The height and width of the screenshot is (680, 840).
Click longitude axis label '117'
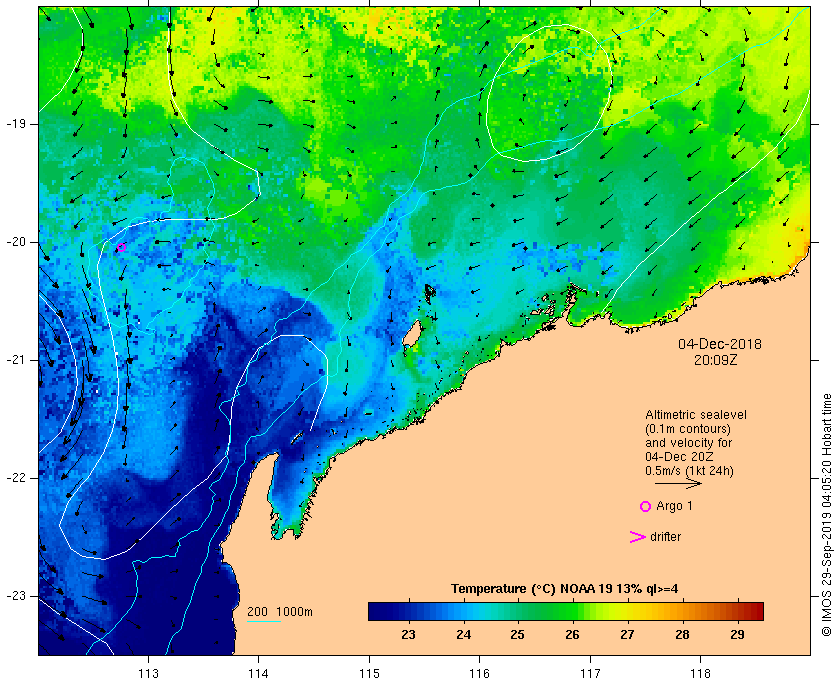point(590,674)
